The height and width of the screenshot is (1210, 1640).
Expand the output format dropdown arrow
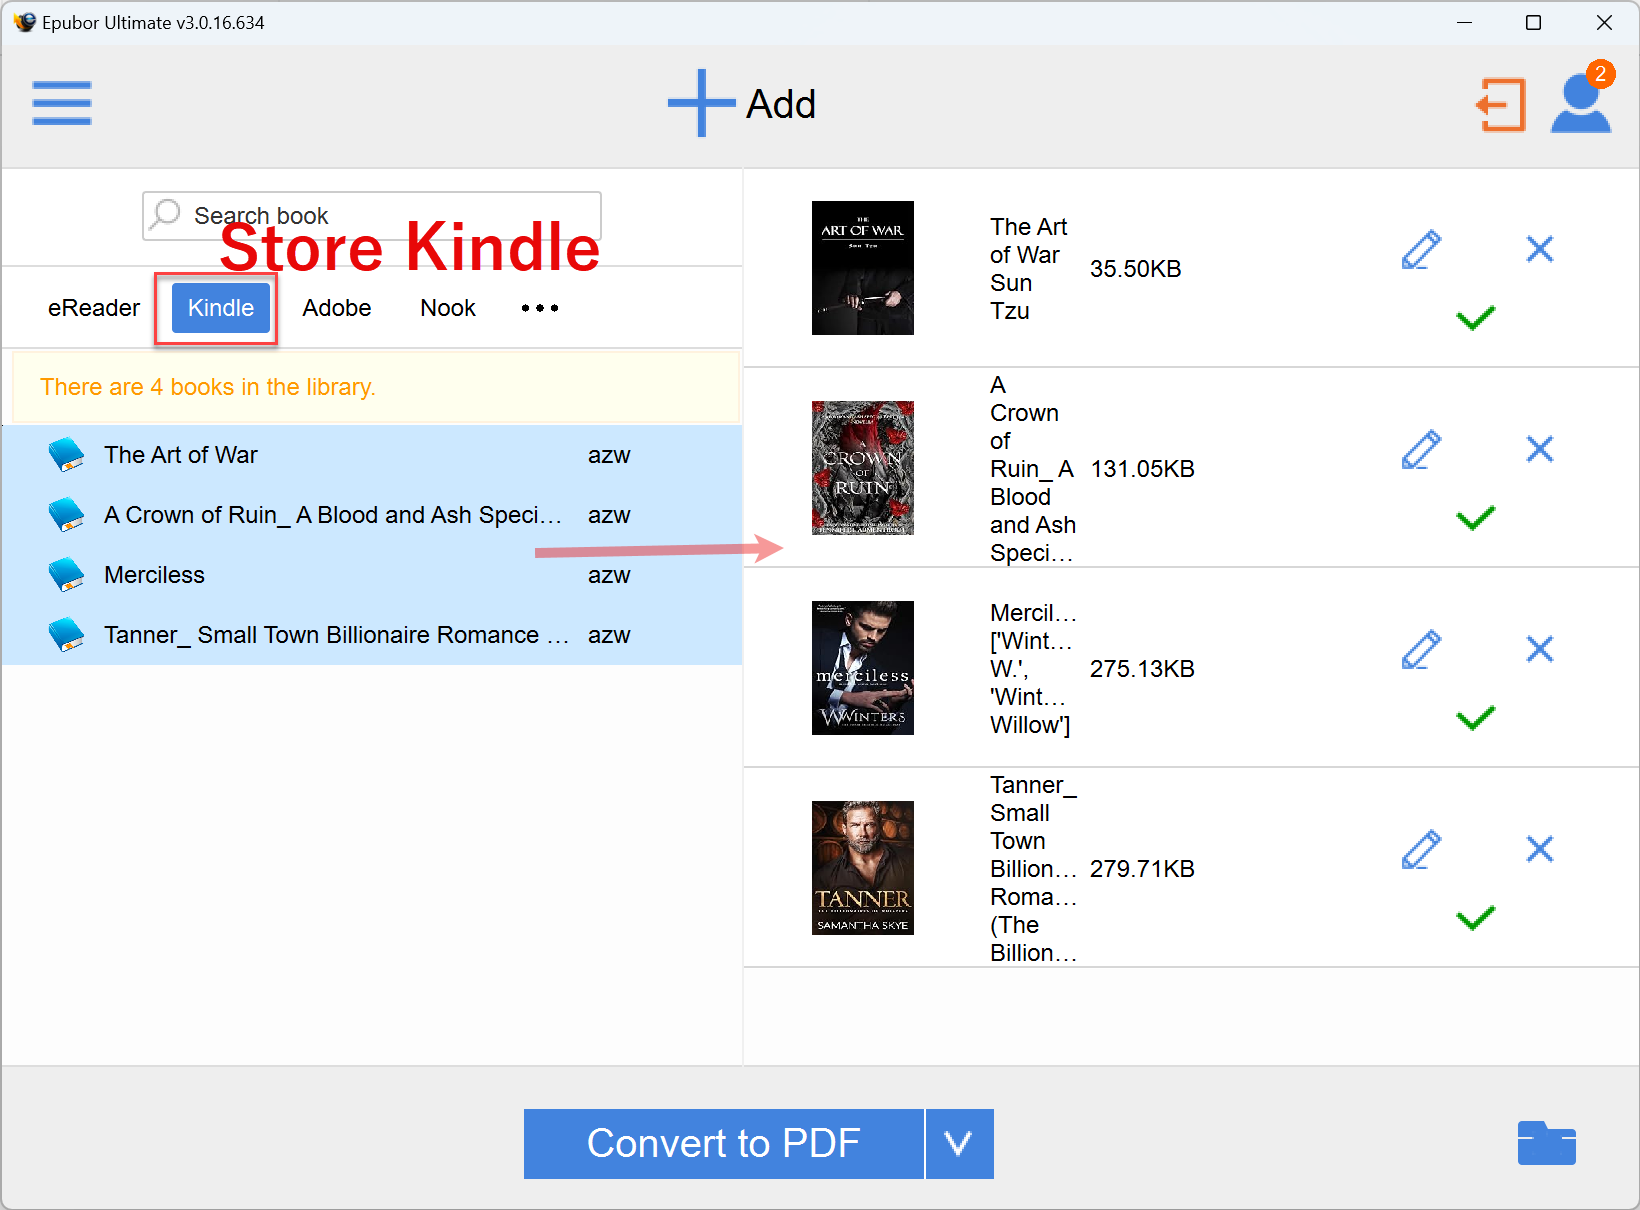[x=960, y=1144]
